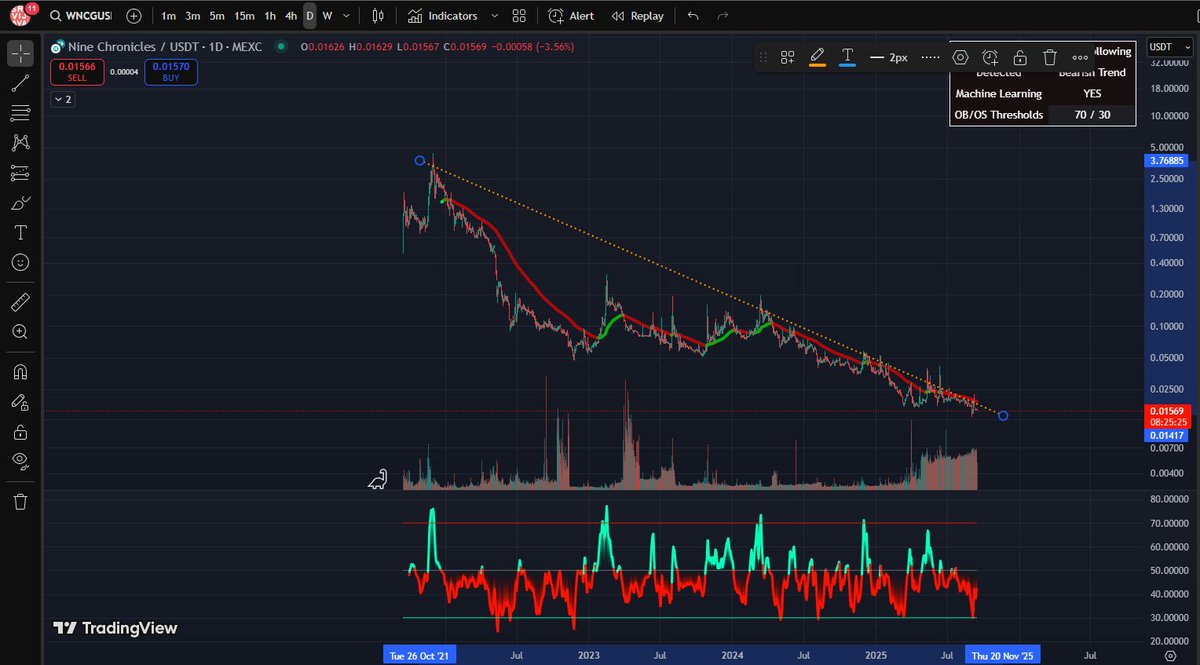Open more options in floating toolbar
Viewport: 1200px width, 665px height.
click(x=1080, y=57)
